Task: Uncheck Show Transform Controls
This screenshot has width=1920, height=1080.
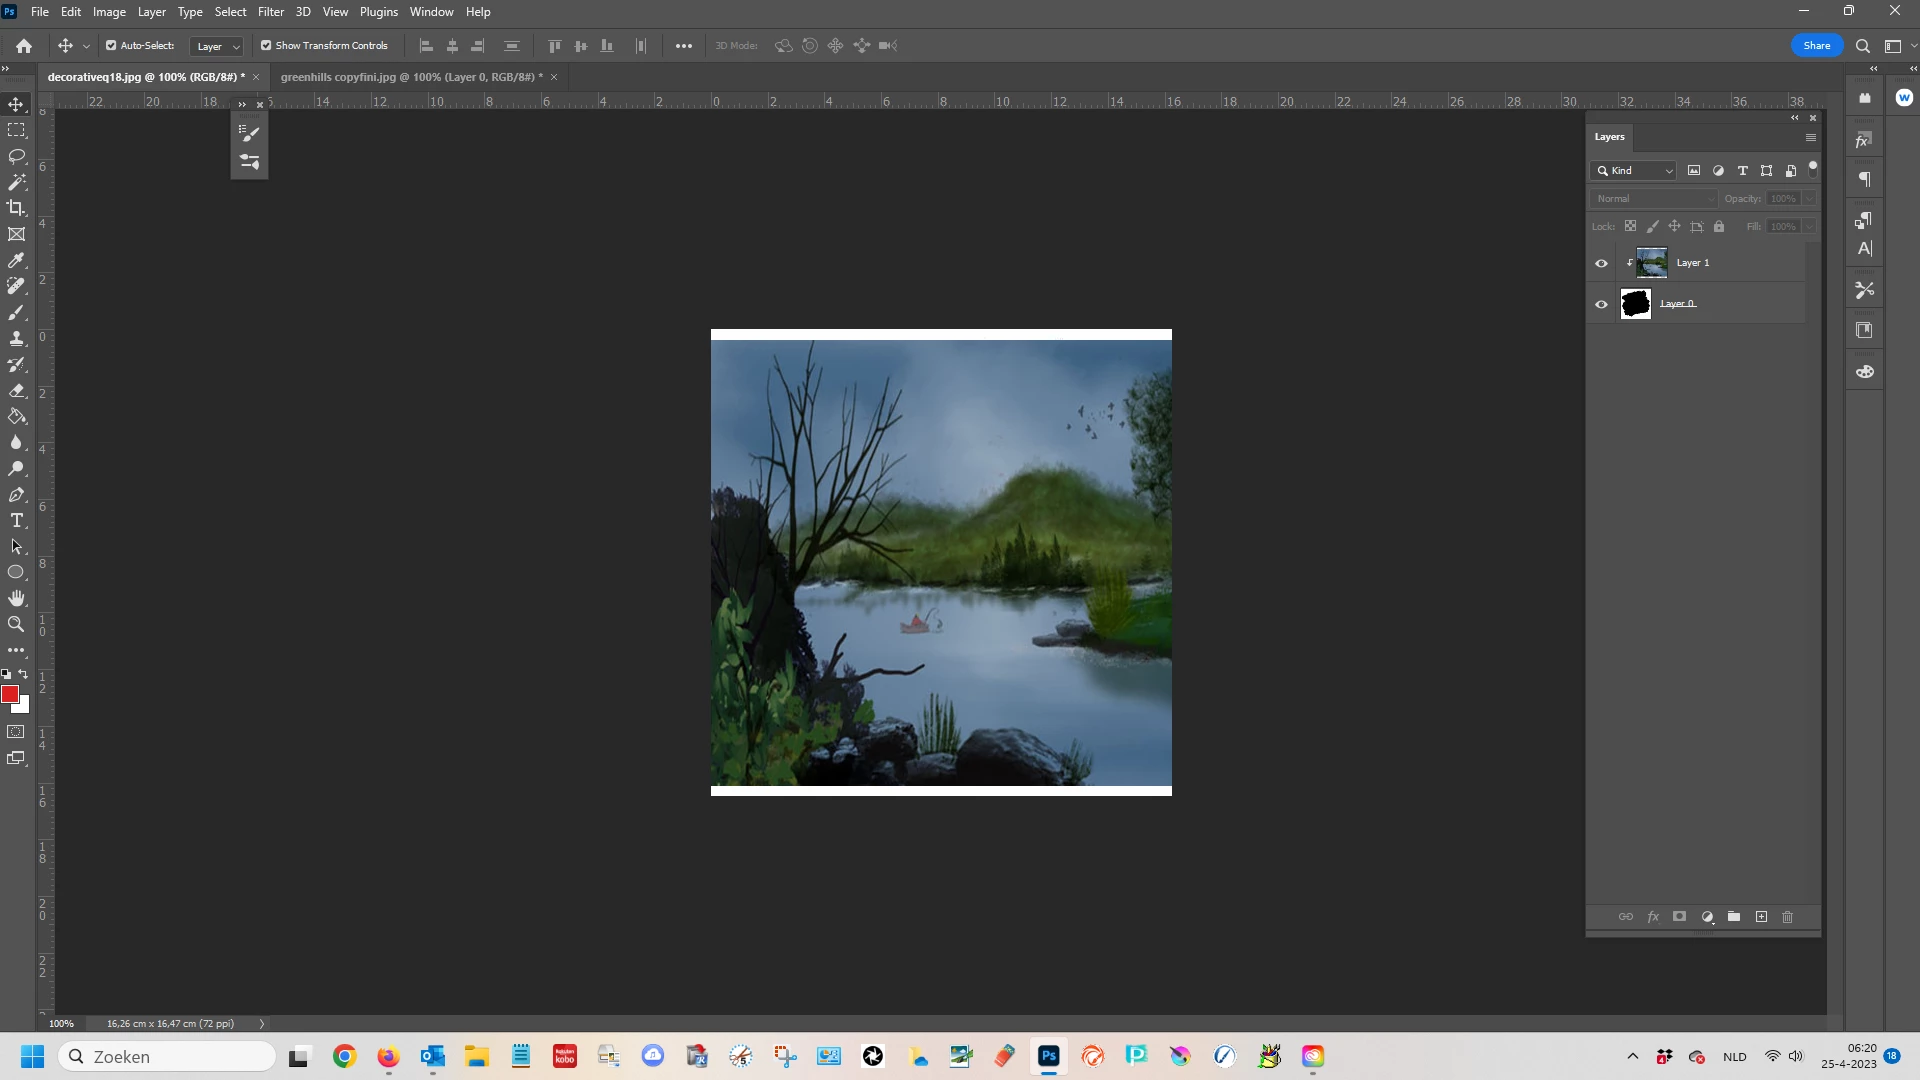Action: pyautogui.click(x=266, y=45)
